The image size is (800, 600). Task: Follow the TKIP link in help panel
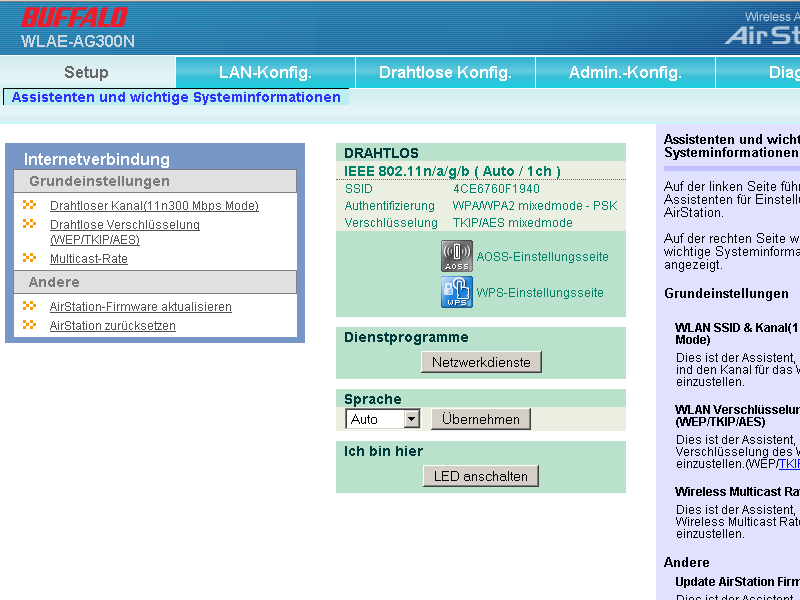coord(789,463)
